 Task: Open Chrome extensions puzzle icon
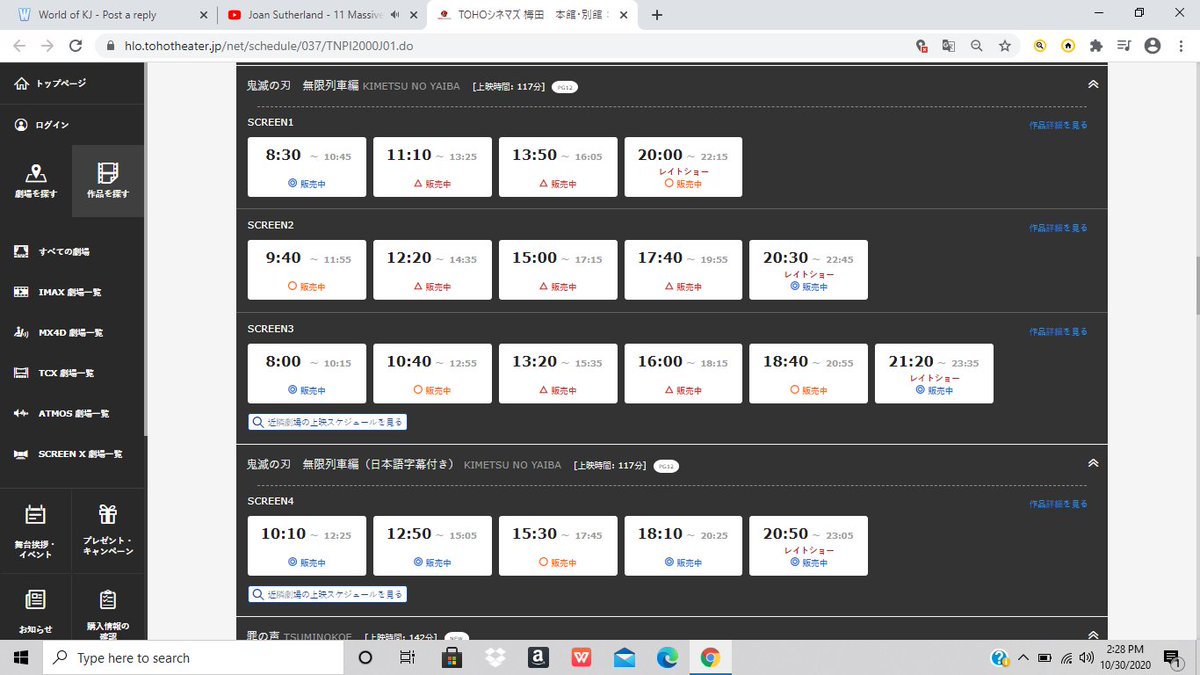click(1096, 46)
